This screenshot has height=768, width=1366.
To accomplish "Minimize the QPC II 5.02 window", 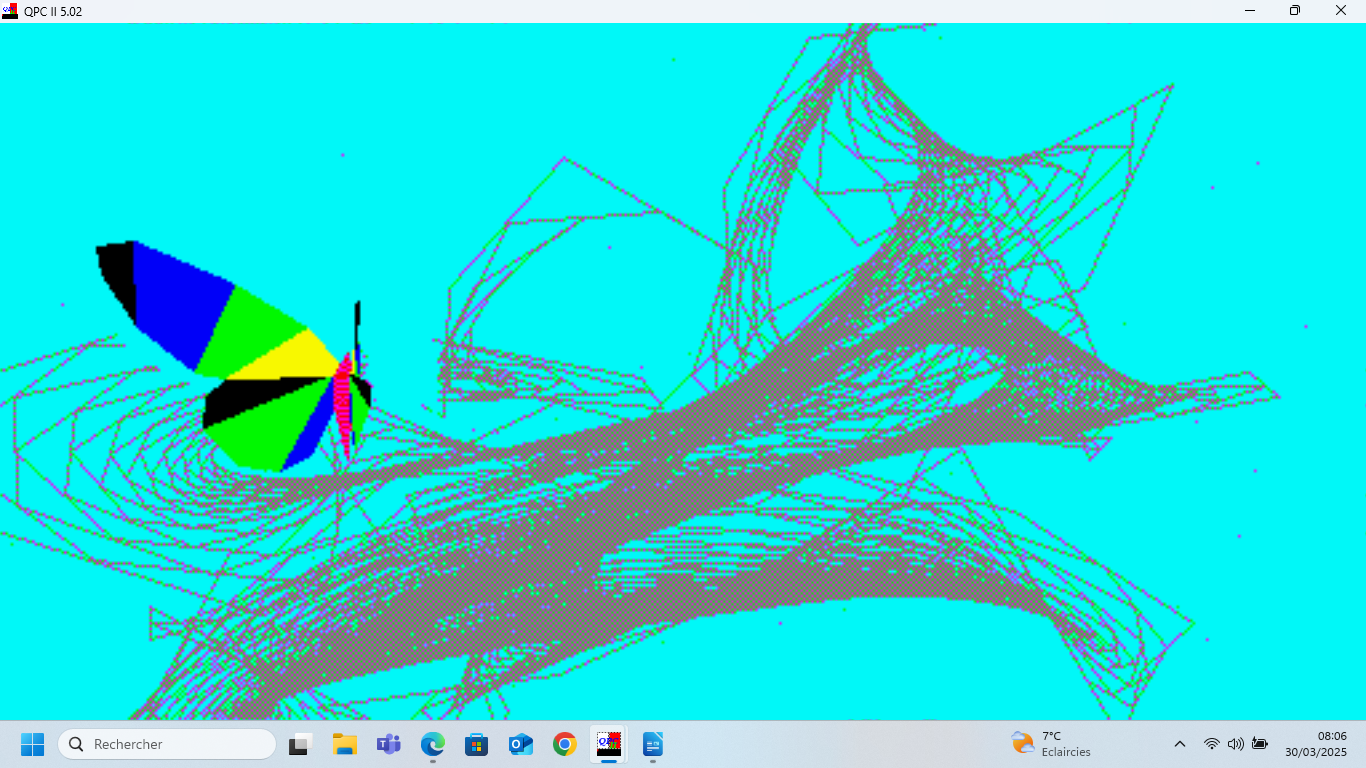I will click(x=1250, y=11).
